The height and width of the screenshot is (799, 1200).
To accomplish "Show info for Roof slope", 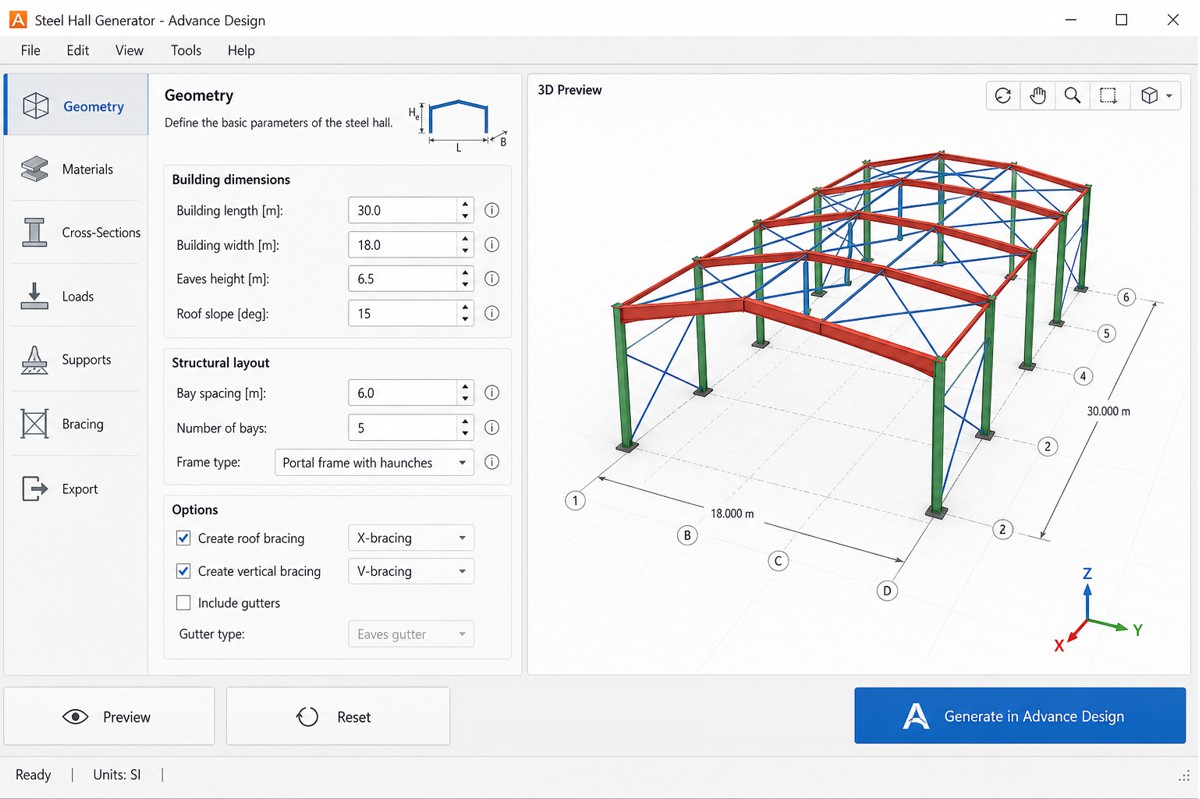I will (x=492, y=313).
